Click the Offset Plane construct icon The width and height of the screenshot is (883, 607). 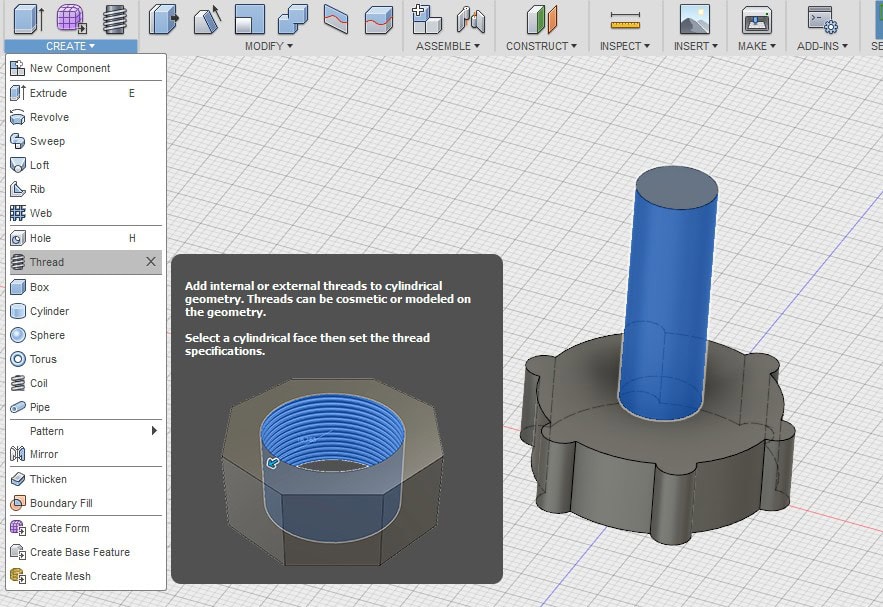click(541, 19)
